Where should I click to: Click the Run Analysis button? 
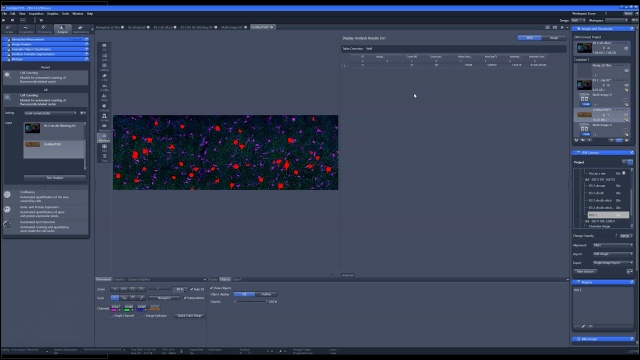tap(55, 178)
